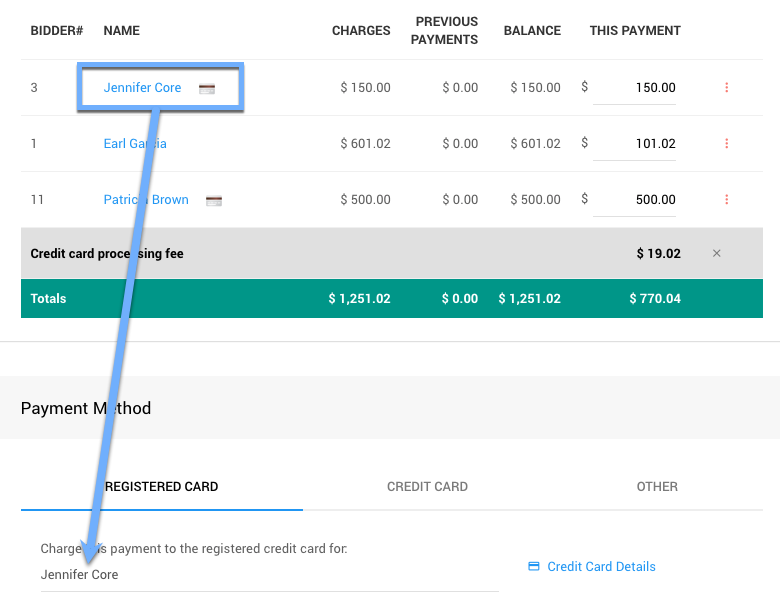Click the card icon beside Jennifer Core
The width and height of the screenshot is (780, 602).
207,88
